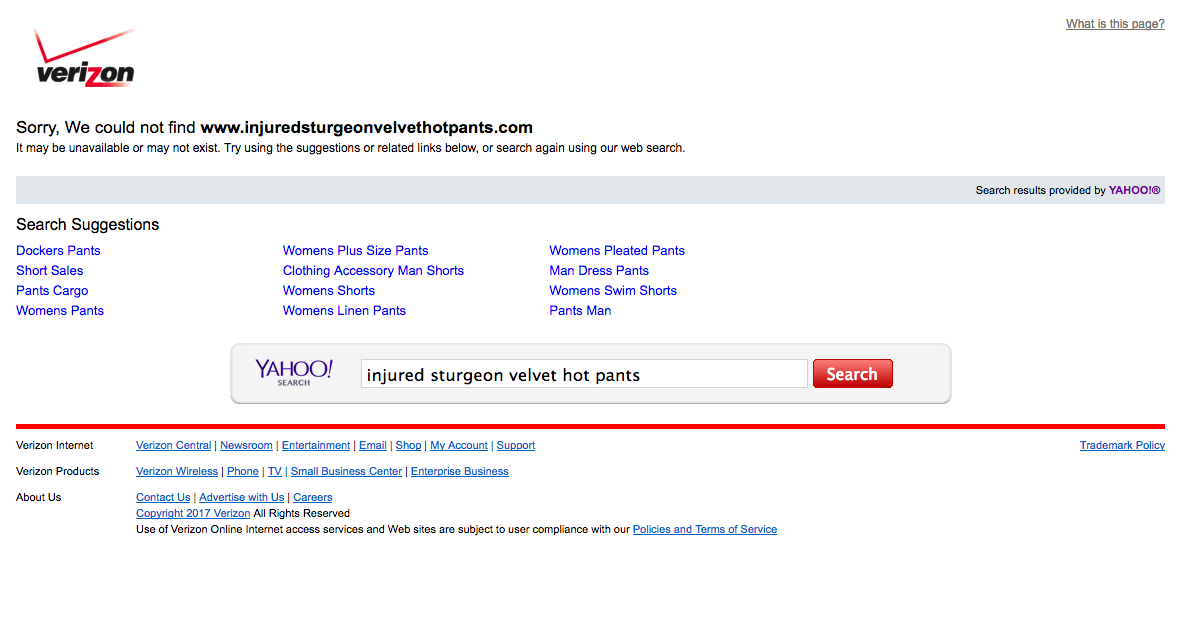The width and height of the screenshot is (1183, 627).
Task: Focus the Yahoo search text field
Action: (584, 374)
